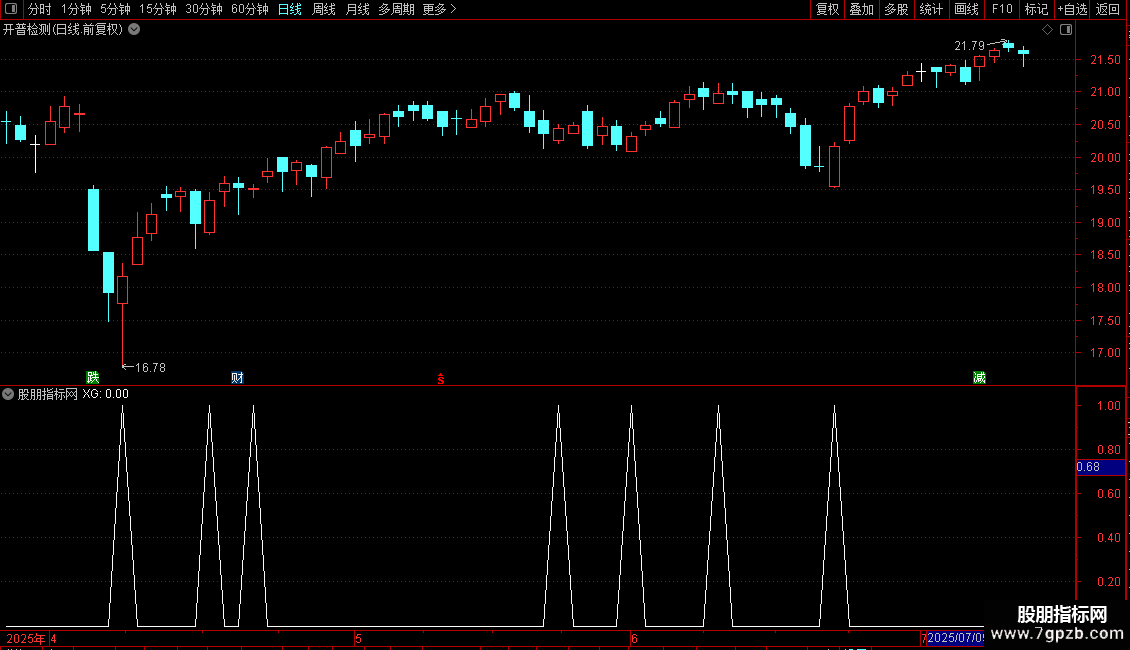Open the 多周期 multi-period view

coord(396,9)
